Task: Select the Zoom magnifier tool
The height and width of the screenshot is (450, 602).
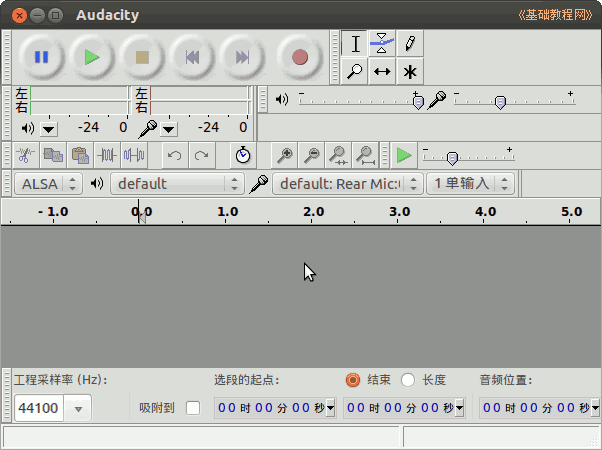Action: click(354, 71)
